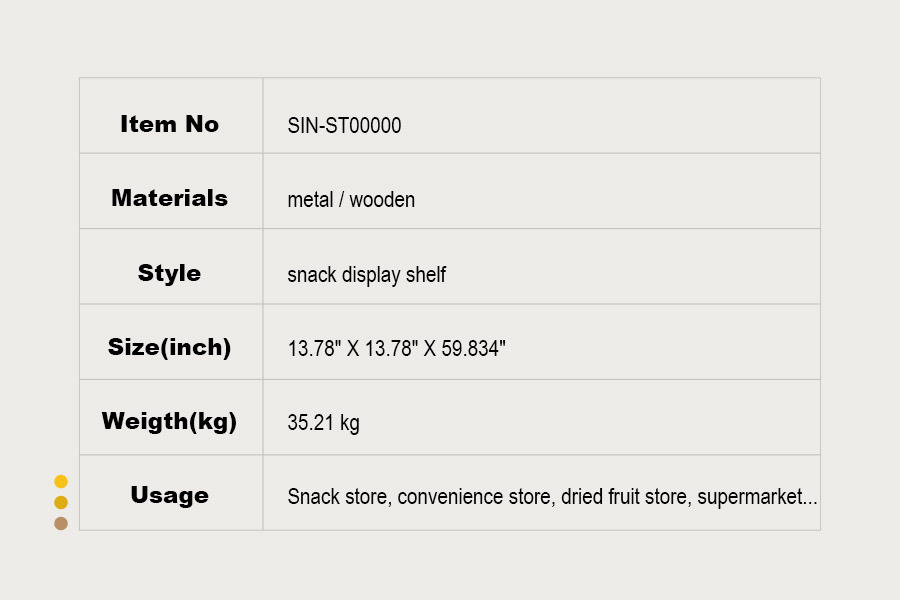This screenshot has height=600, width=900.
Task: Click the dark gold middle dot
Action: (61, 502)
